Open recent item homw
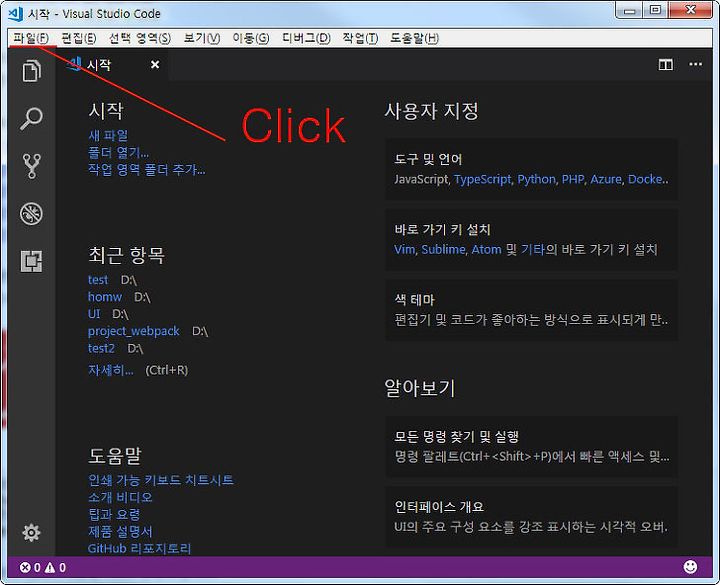Image resolution: width=720 pixels, height=585 pixels. [x=105, y=297]
